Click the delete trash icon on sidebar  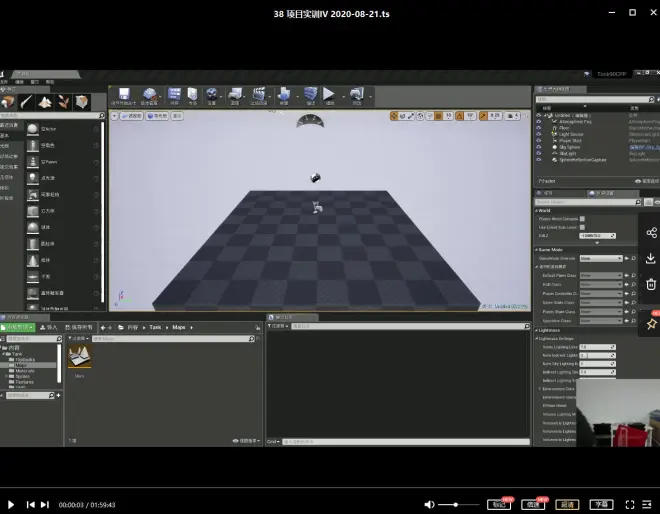click(x=652, y=284)
